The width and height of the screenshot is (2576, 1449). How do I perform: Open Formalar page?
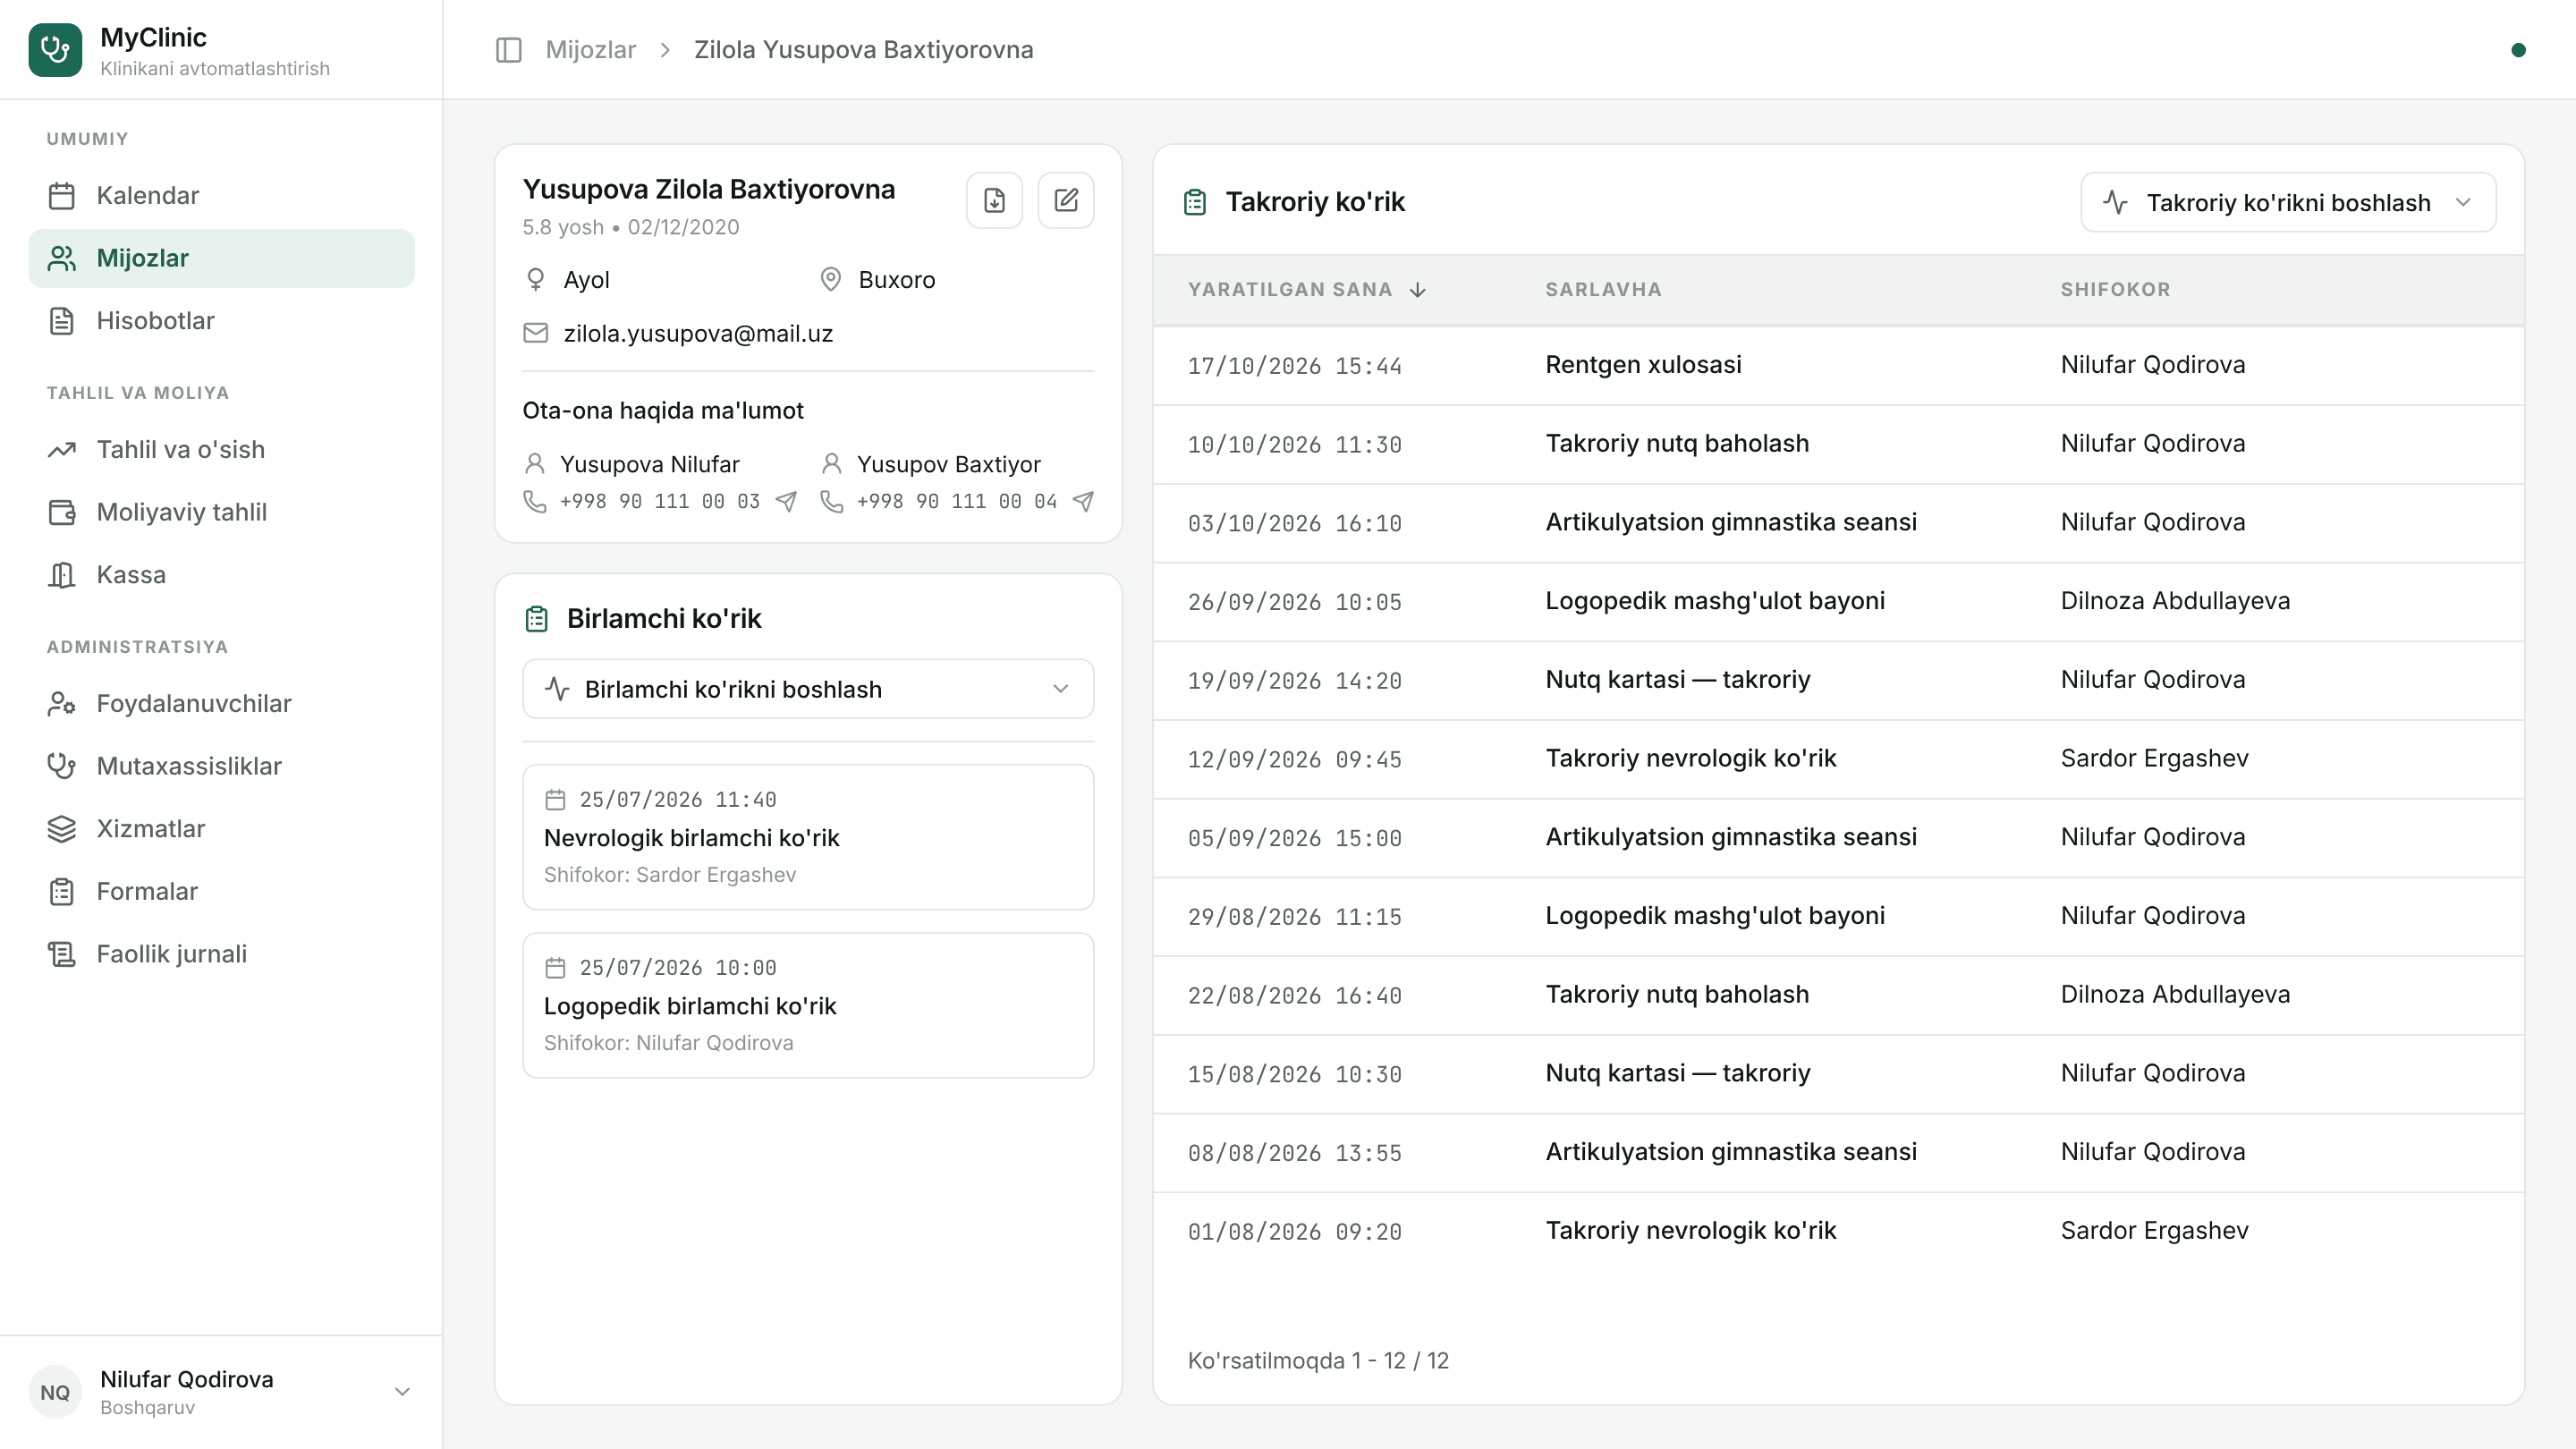221,892
